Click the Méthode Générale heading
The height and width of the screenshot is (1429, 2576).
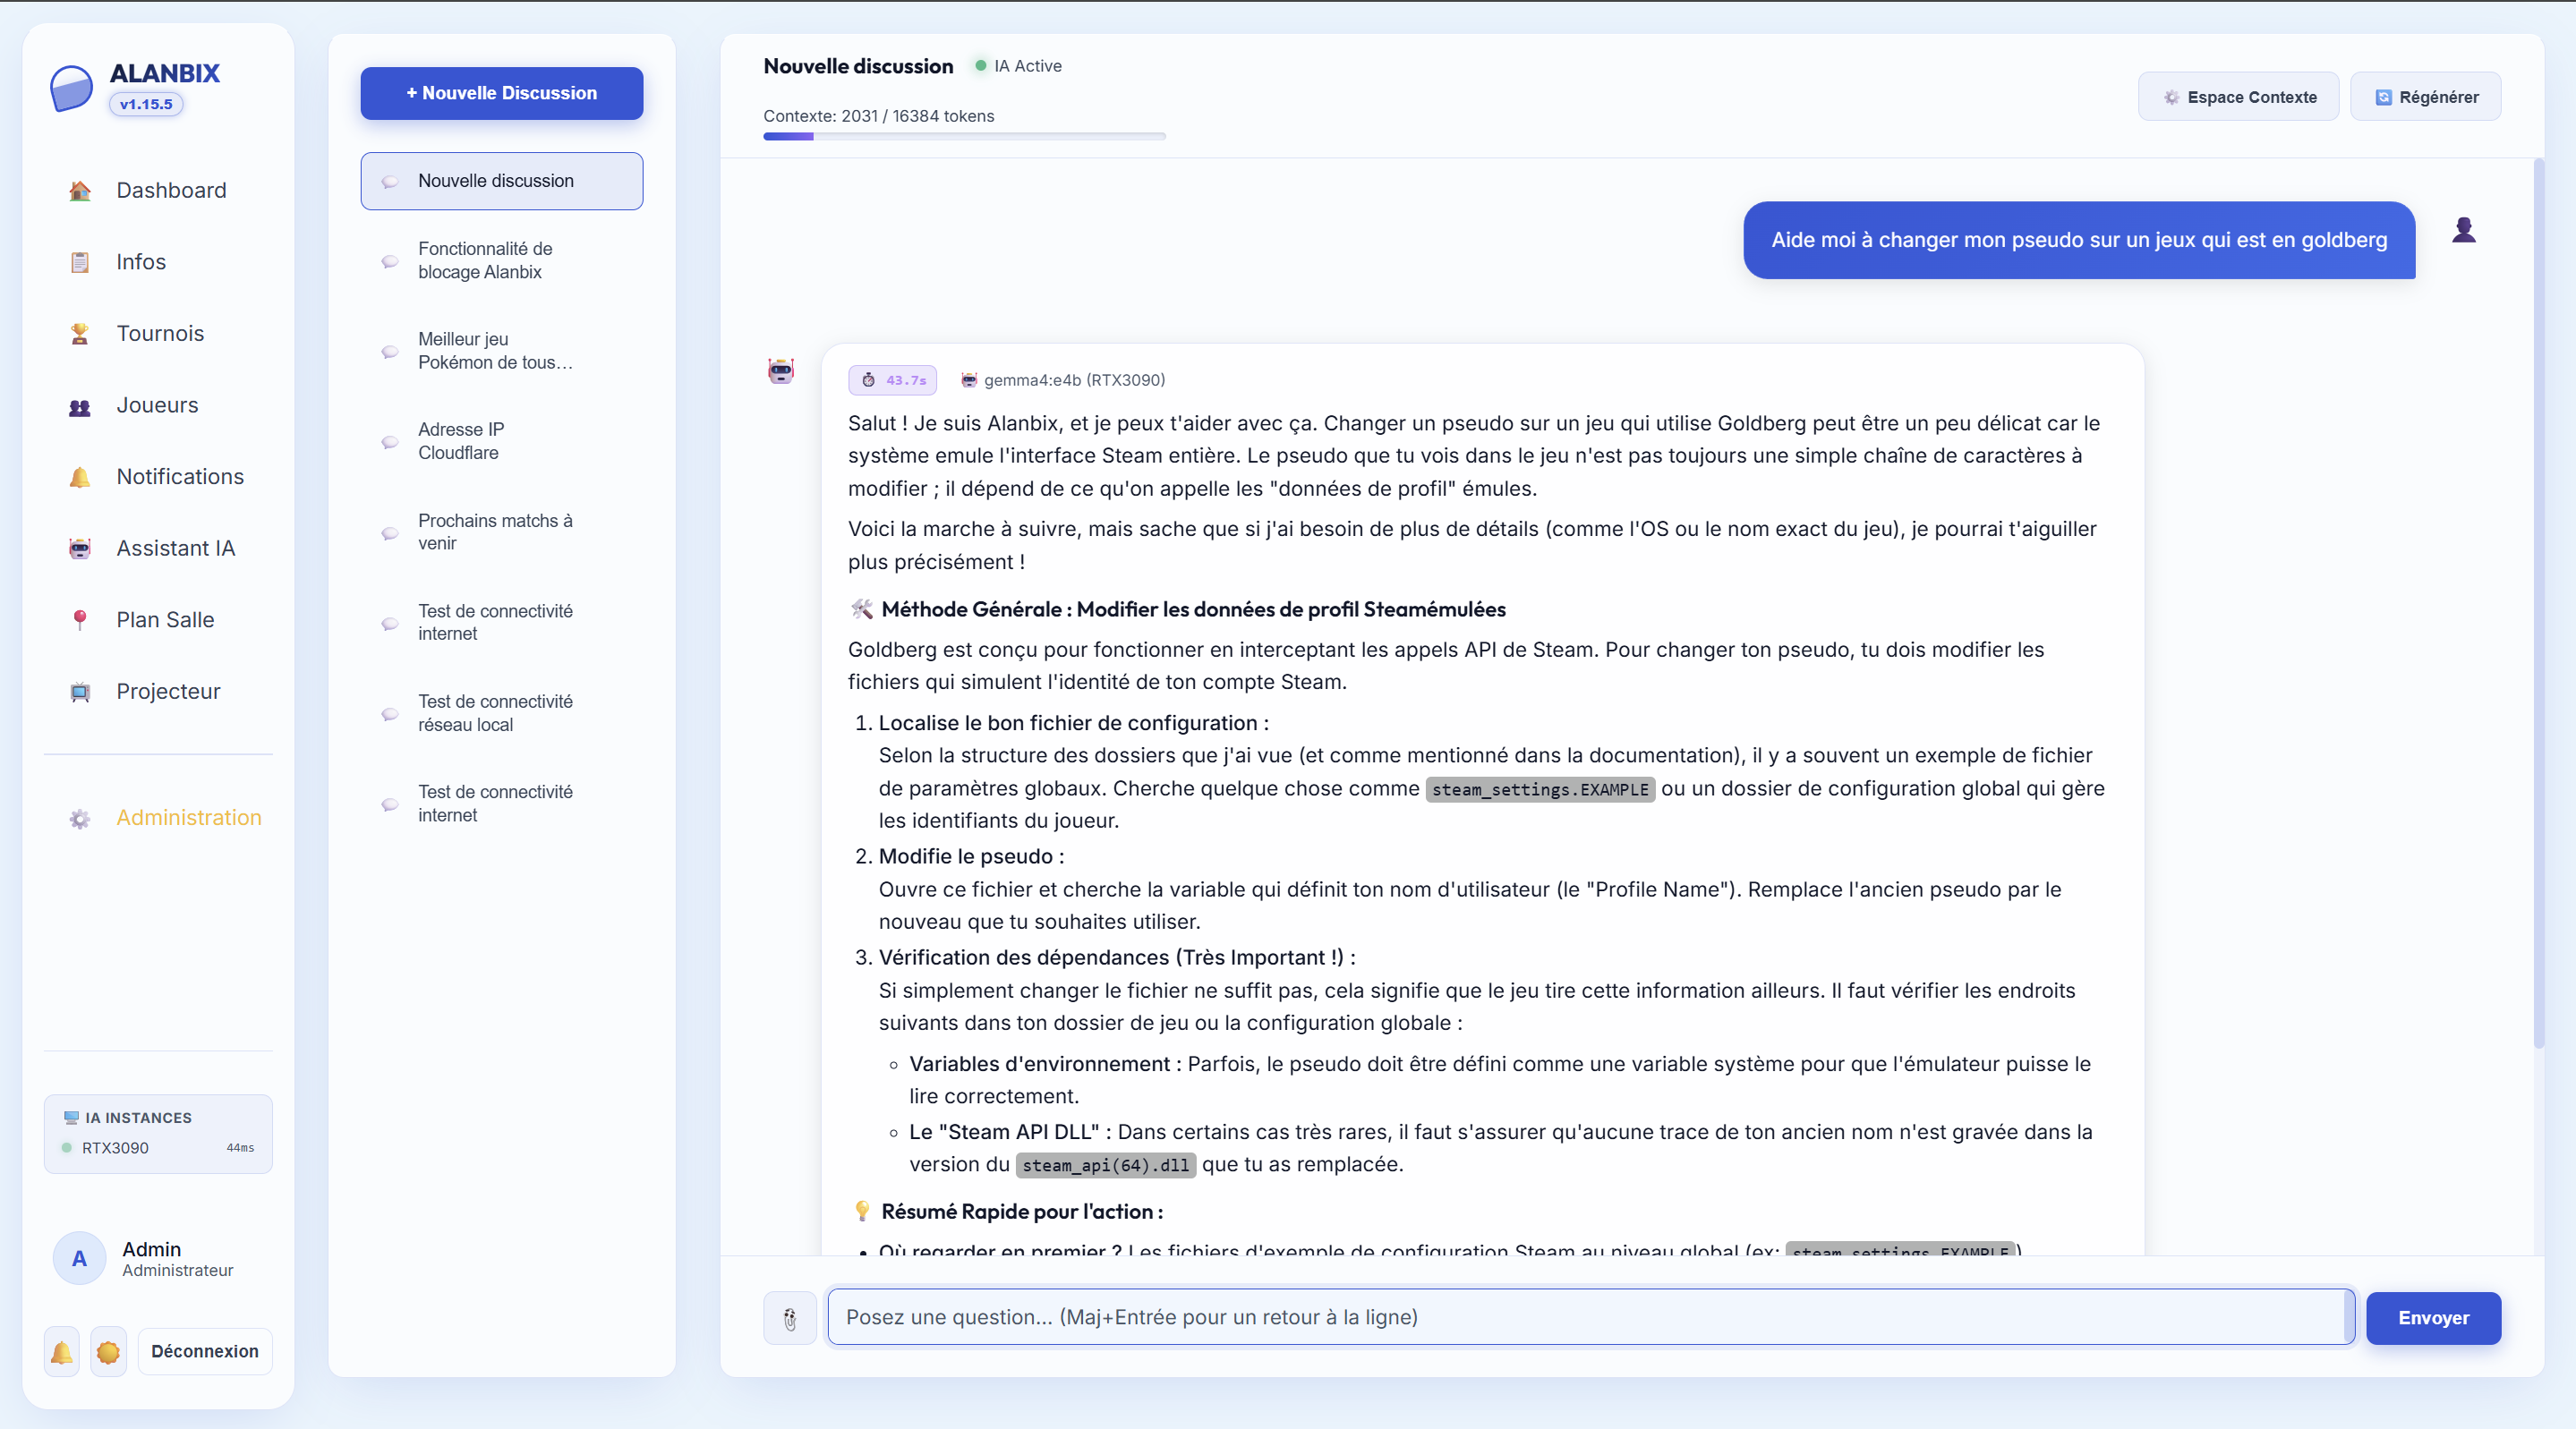tap(1193, 610)
